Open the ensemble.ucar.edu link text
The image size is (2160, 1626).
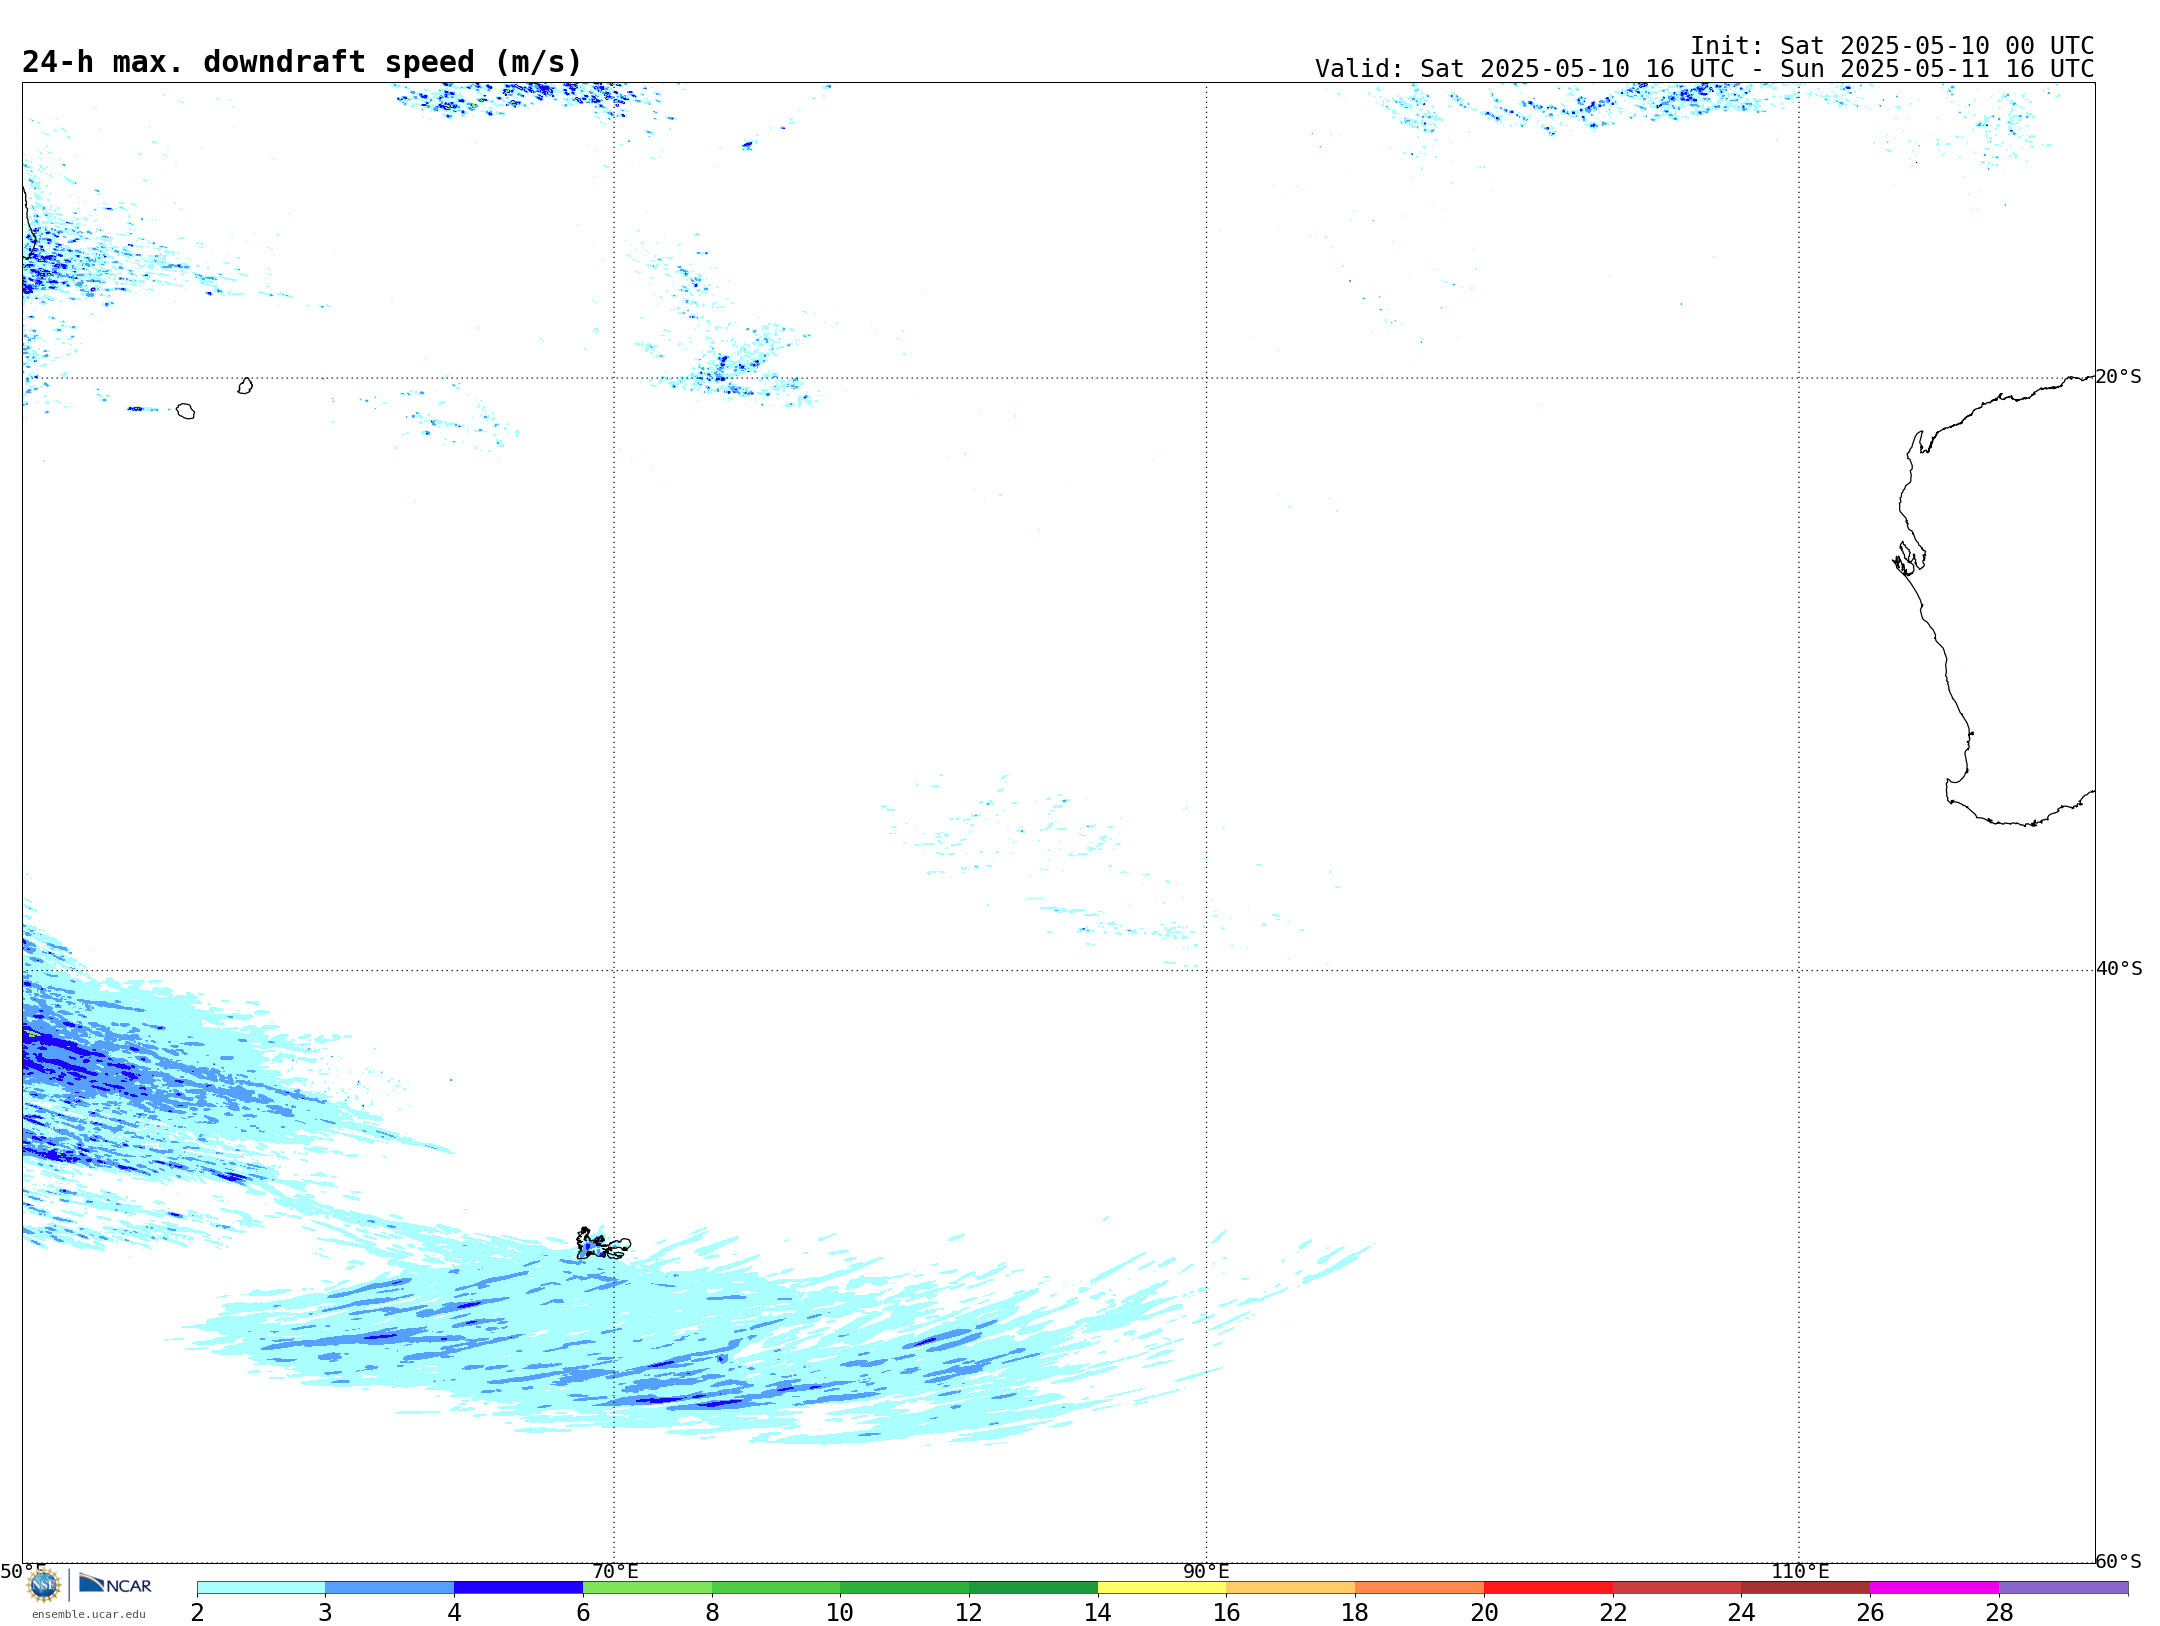pos(88,1614)
